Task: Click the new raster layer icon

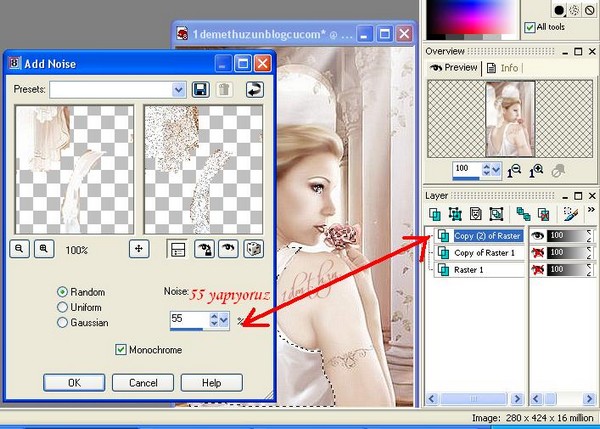Action: tap(436, 213)
